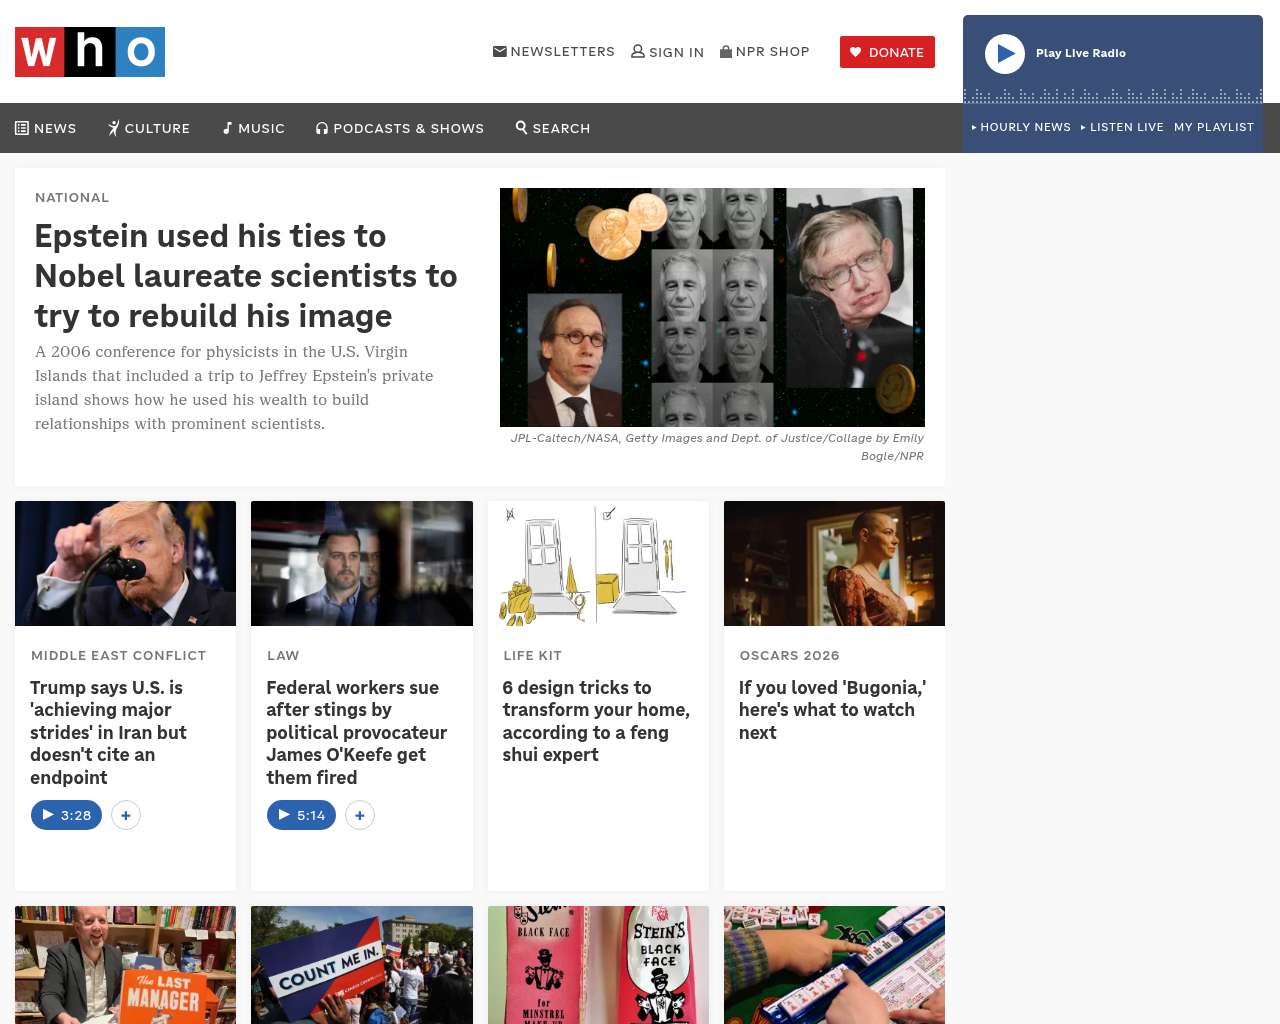
Task: Click the Sign In person icon
Action: pos(638,51)
